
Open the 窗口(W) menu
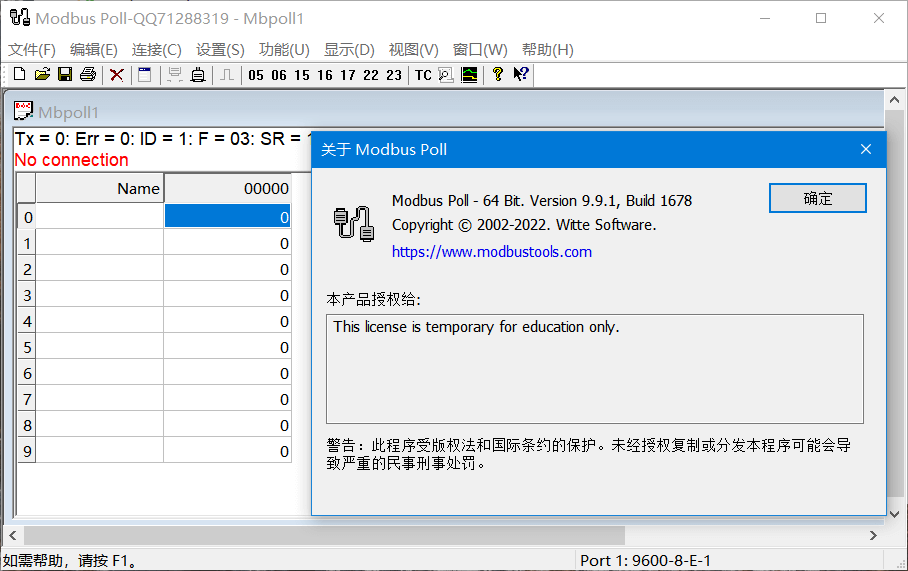pyautogui.click(x=480, y=50)
